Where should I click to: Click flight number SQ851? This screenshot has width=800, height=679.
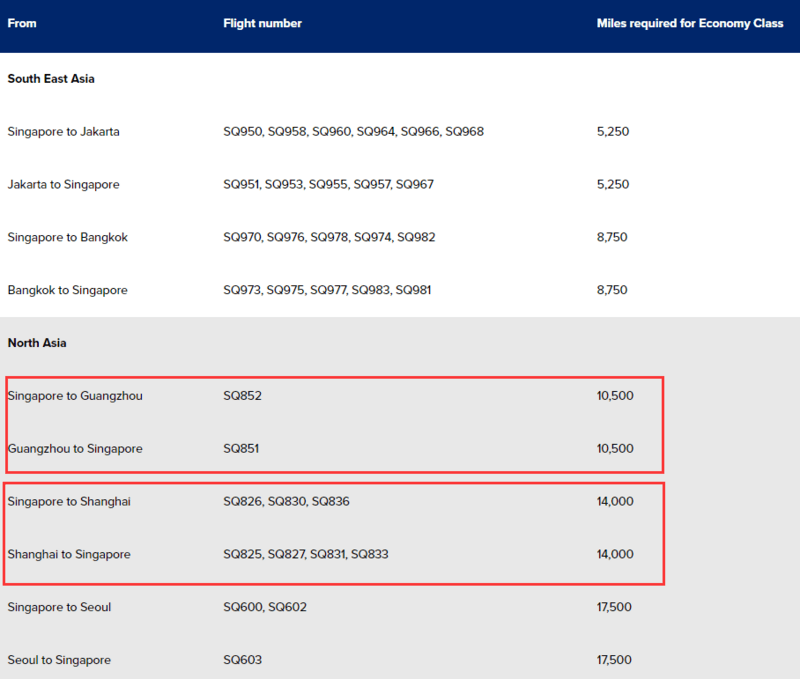click(241, 448)
